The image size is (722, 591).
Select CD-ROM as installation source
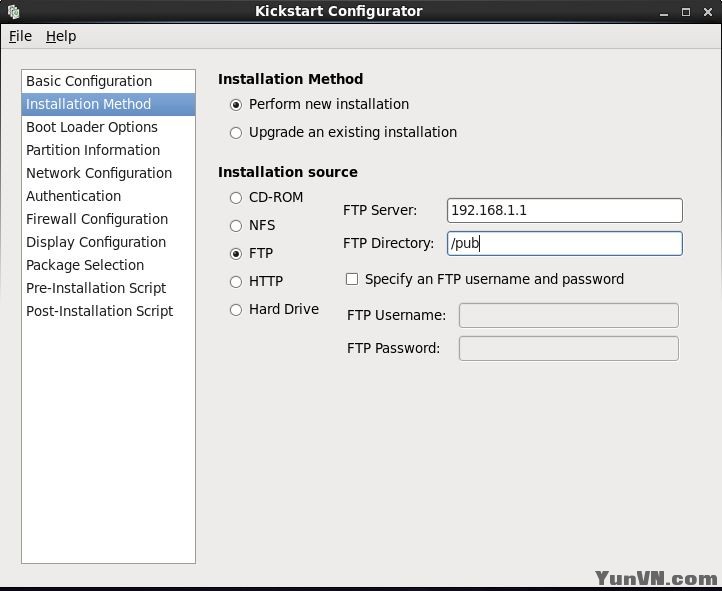(x=236, y=198)
